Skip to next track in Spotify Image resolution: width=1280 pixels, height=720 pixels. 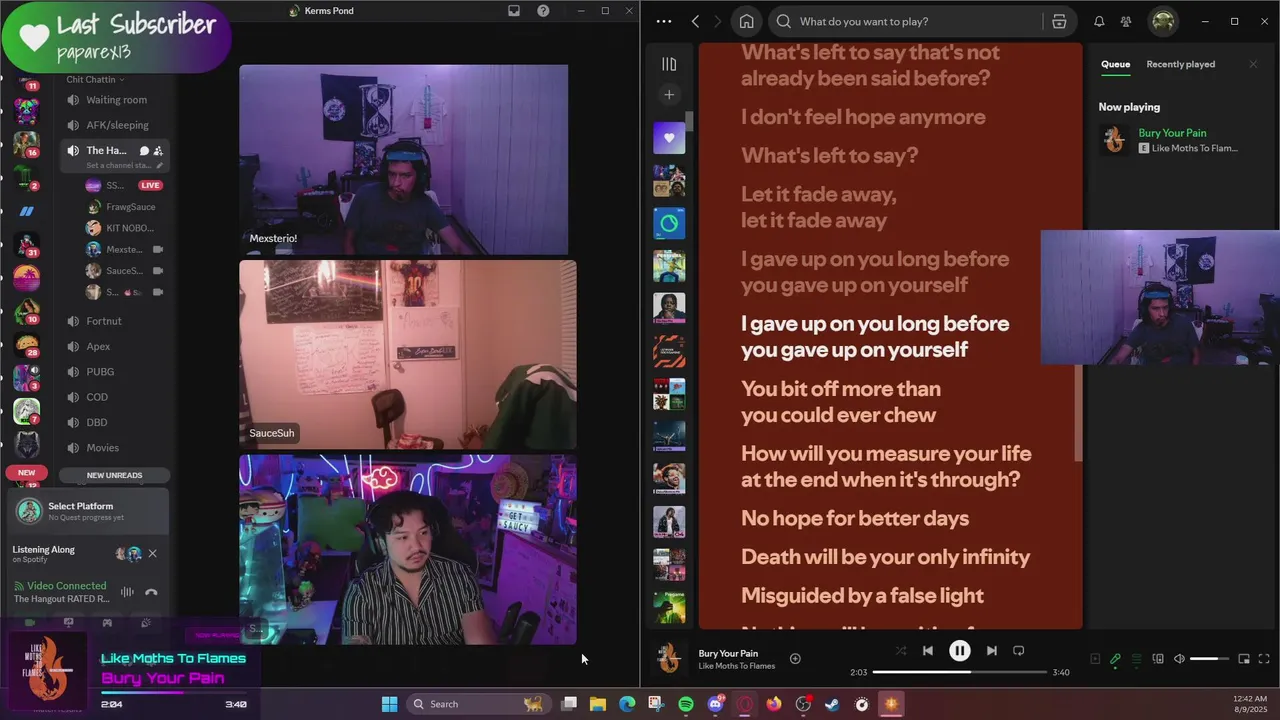(991, 651)
